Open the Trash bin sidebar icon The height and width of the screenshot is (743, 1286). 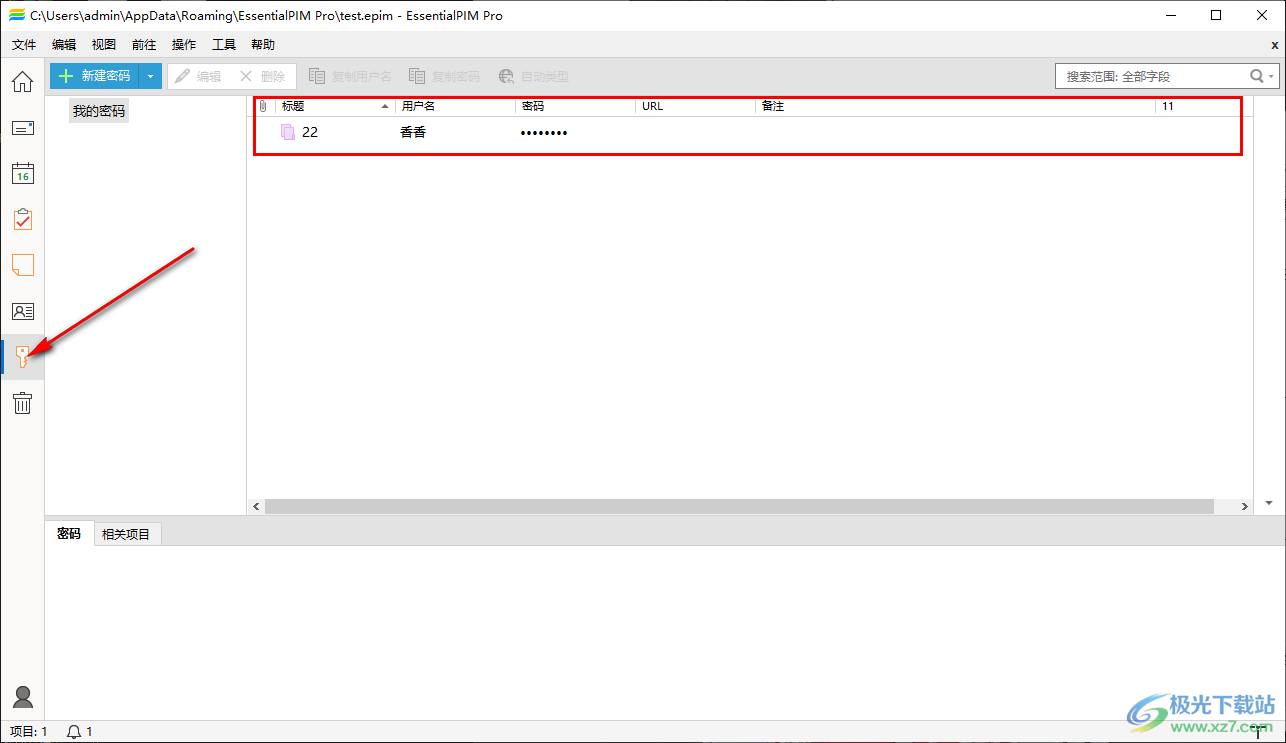(x=22, y=403)
